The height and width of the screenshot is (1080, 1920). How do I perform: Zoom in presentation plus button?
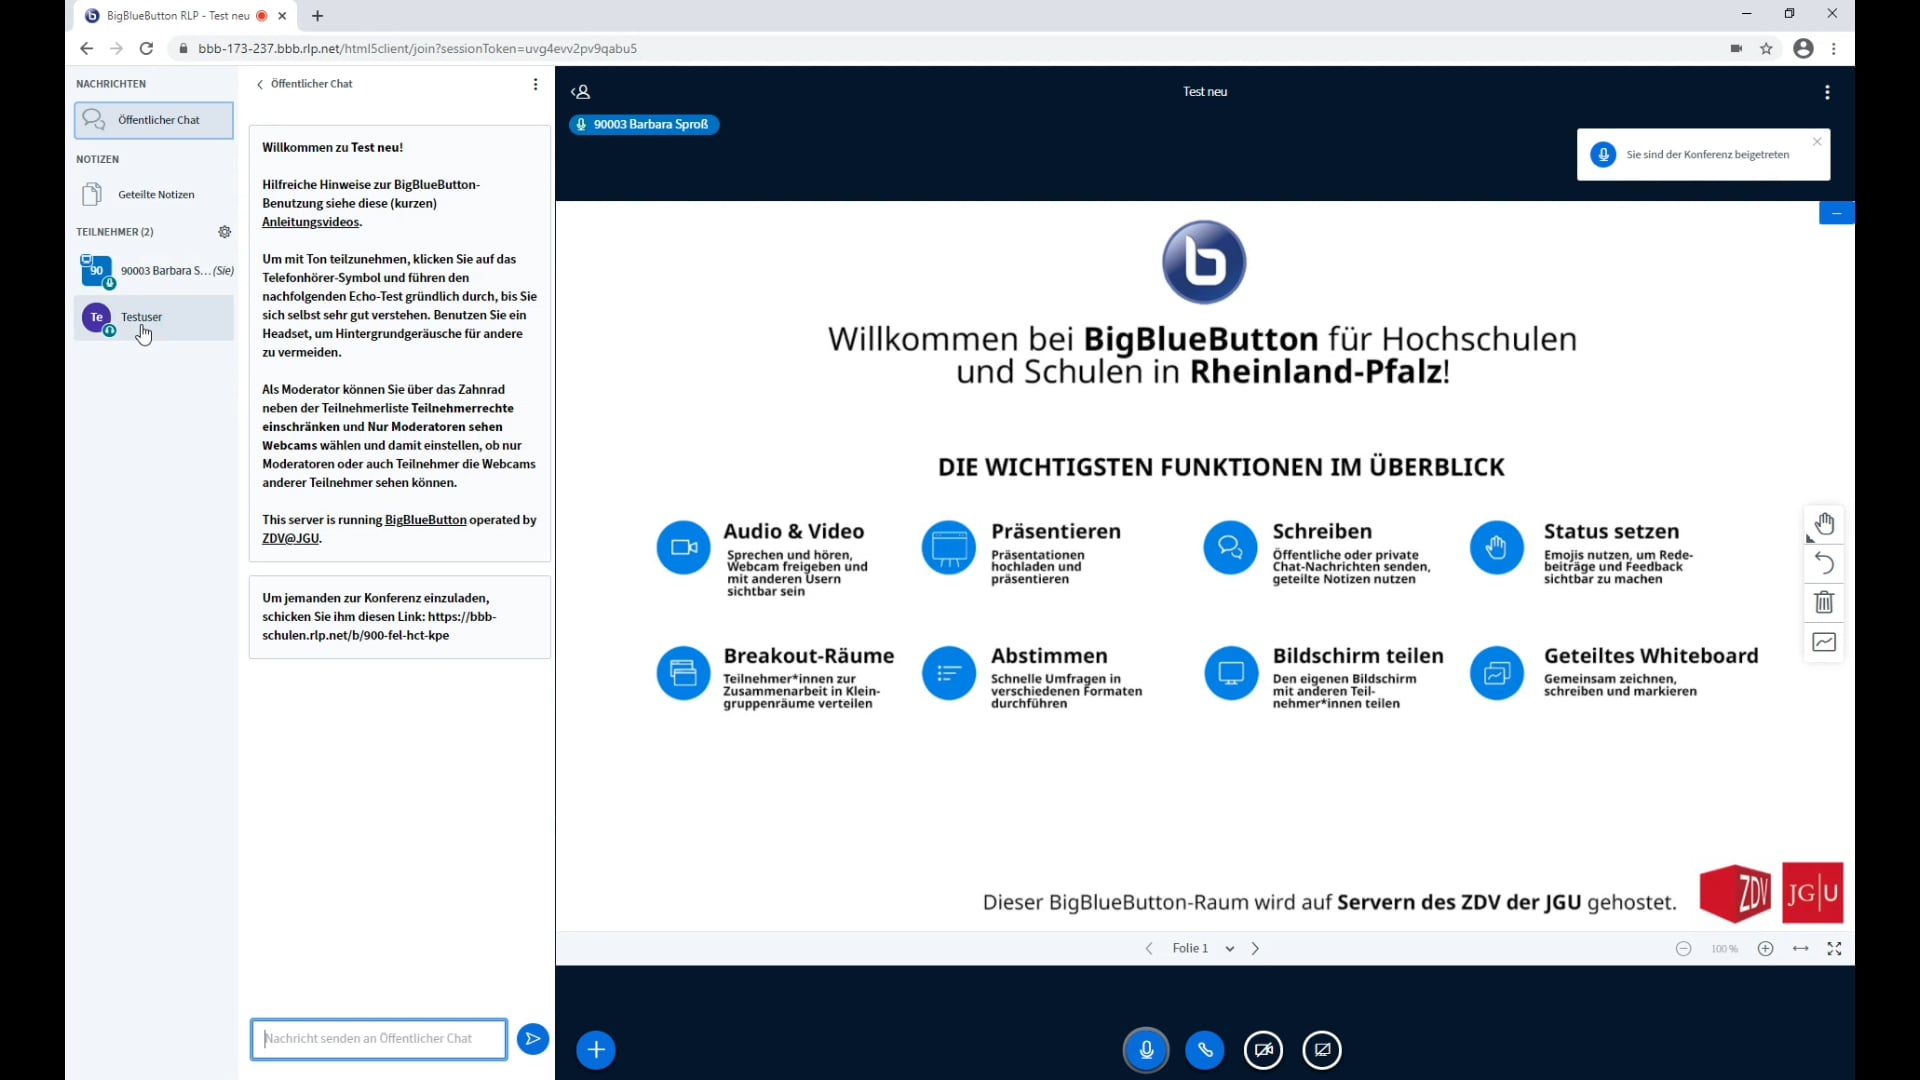1766,949
